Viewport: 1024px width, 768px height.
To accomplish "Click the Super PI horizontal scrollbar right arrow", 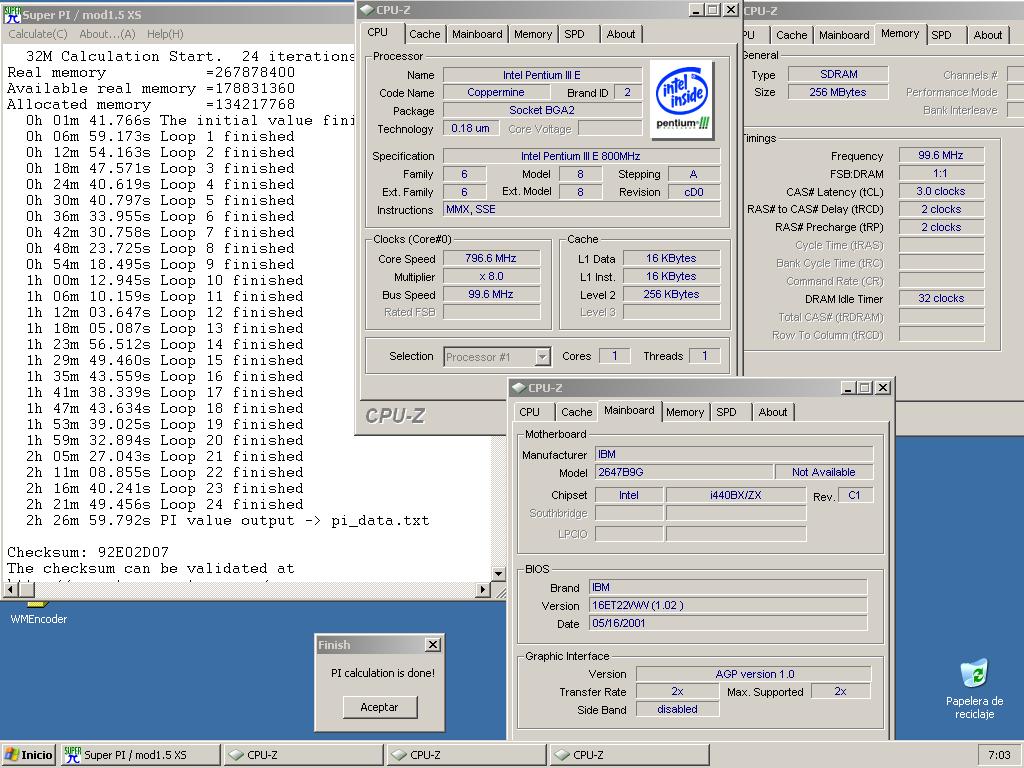I will tap(482, 589).
